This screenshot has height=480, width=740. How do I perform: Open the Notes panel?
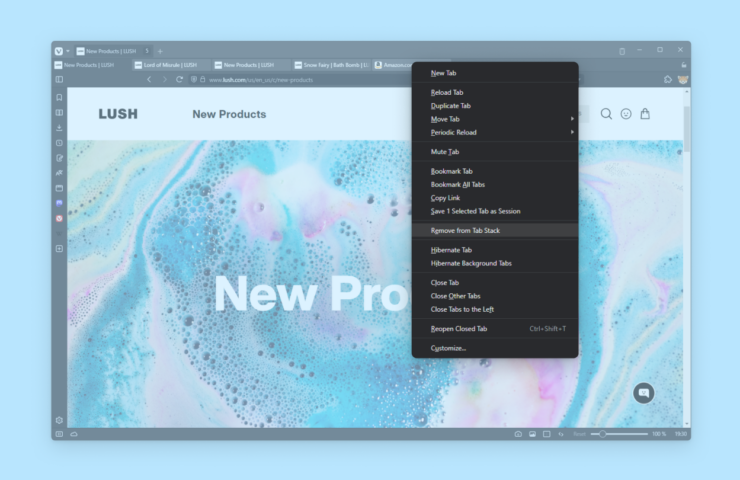[x=59, y=158]
